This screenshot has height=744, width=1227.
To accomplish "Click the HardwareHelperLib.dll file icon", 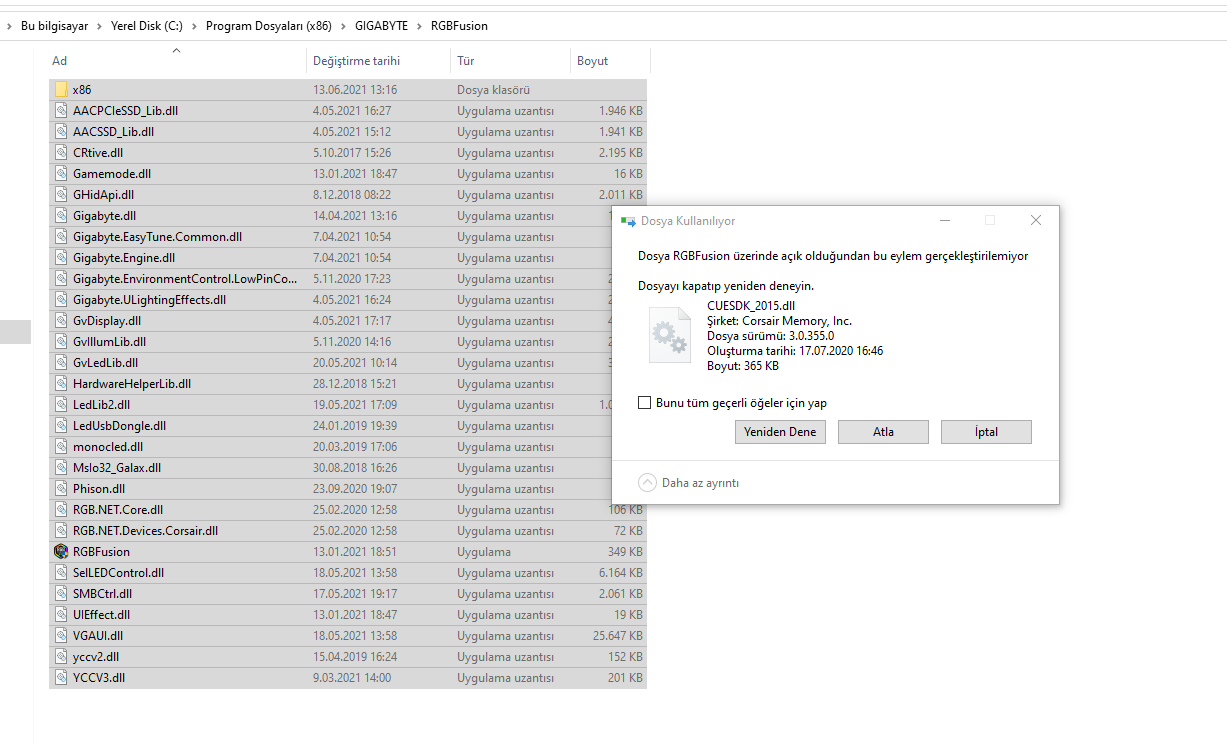I will pos(61,384).
